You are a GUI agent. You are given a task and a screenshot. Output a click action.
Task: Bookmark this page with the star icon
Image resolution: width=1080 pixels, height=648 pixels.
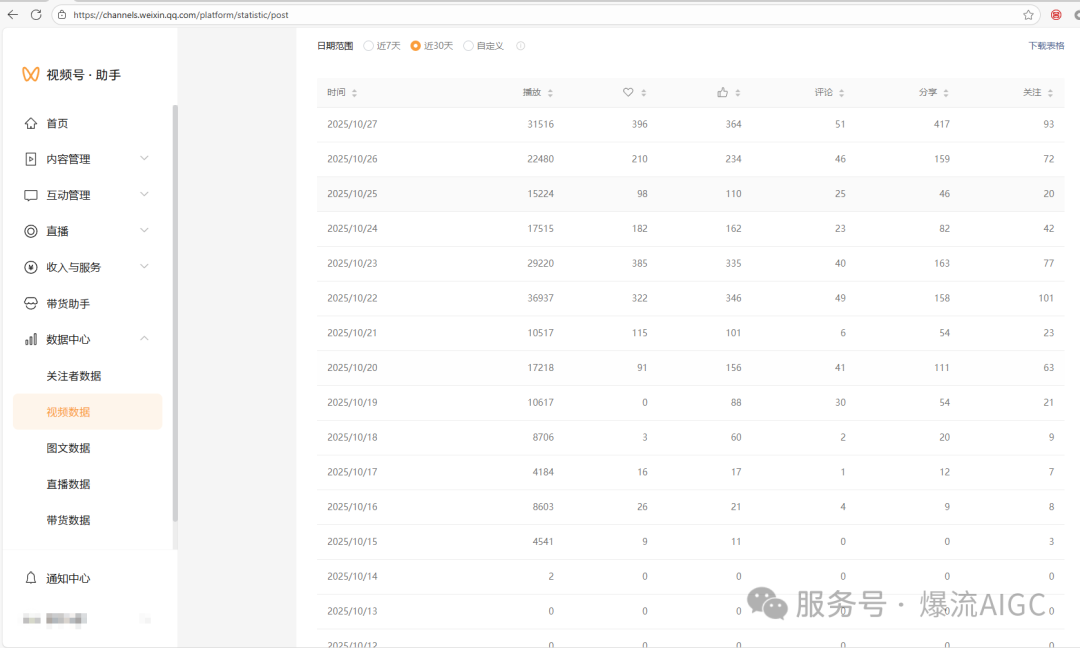(1028, 14)
